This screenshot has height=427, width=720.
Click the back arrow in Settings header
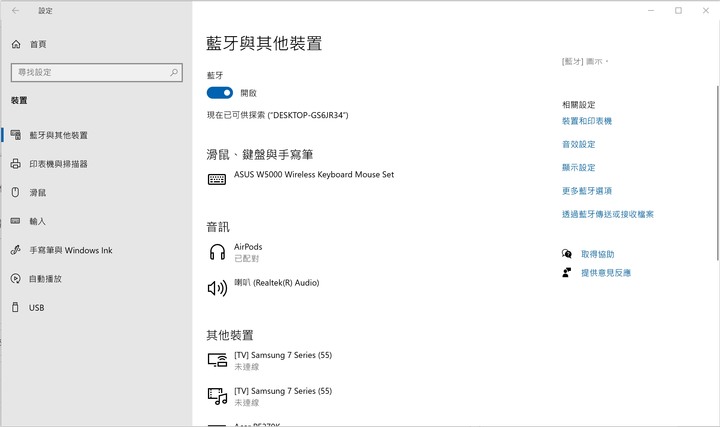coord(16,10)
